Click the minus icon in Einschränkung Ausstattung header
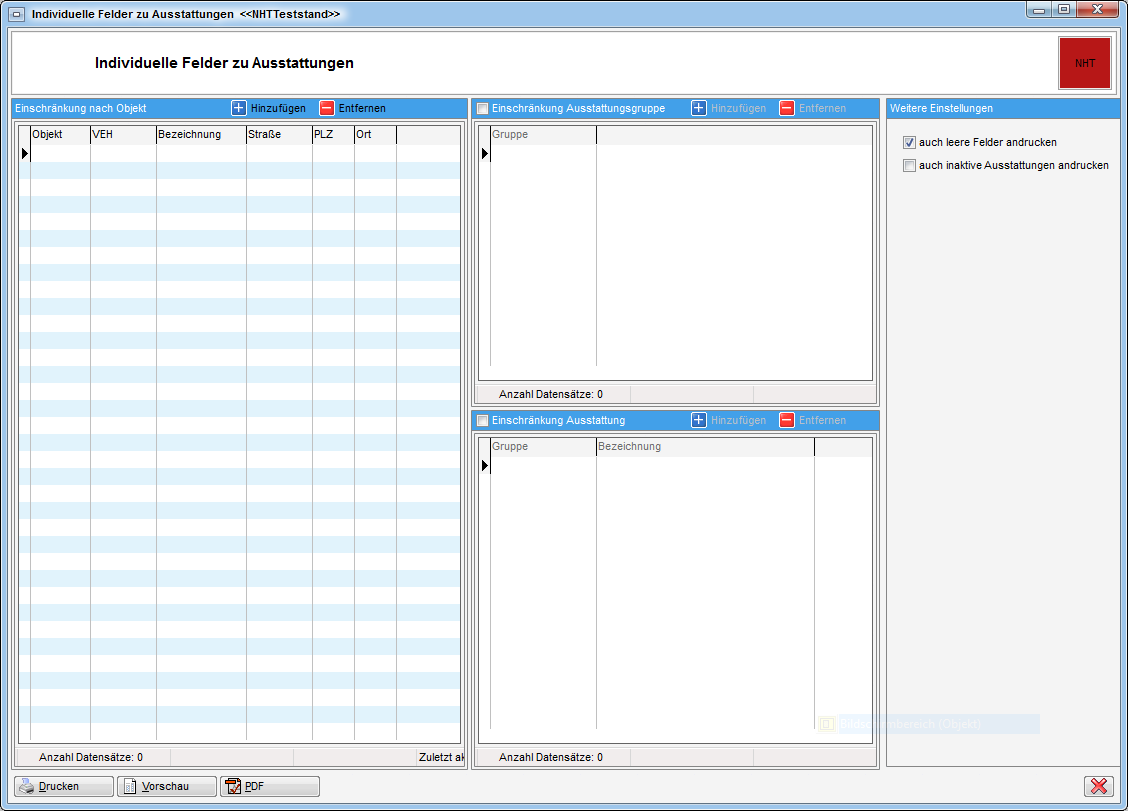 (787, 420)
